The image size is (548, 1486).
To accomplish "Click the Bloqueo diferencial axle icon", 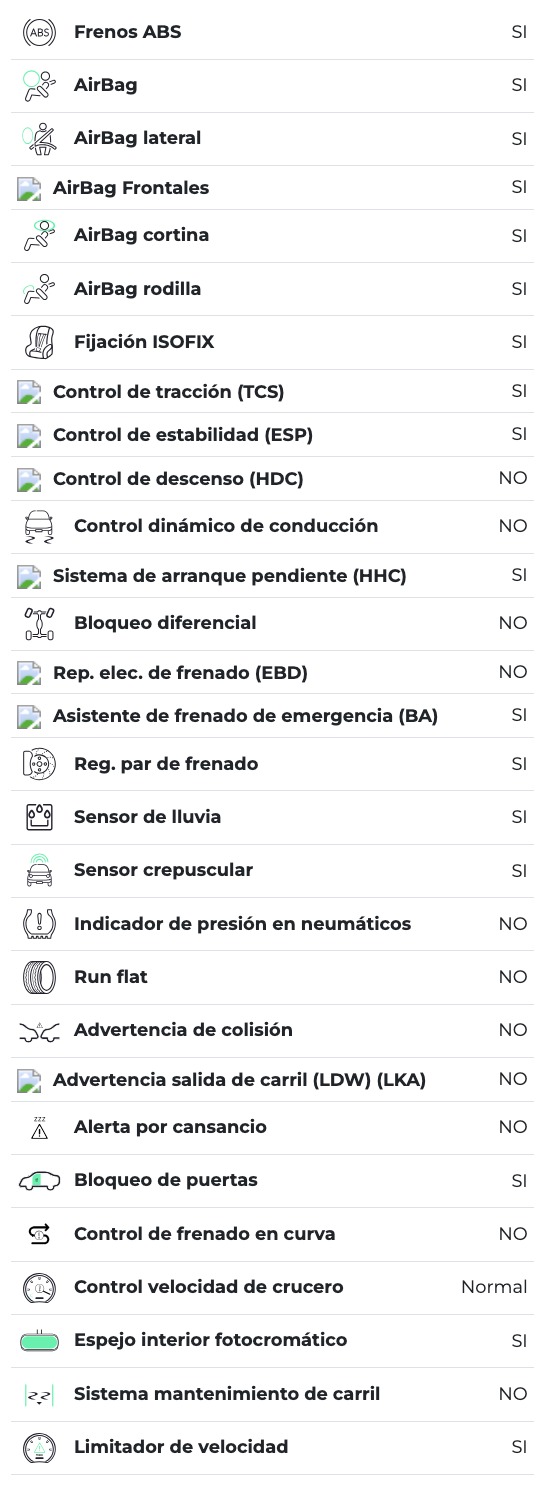I will click(40, 623).
